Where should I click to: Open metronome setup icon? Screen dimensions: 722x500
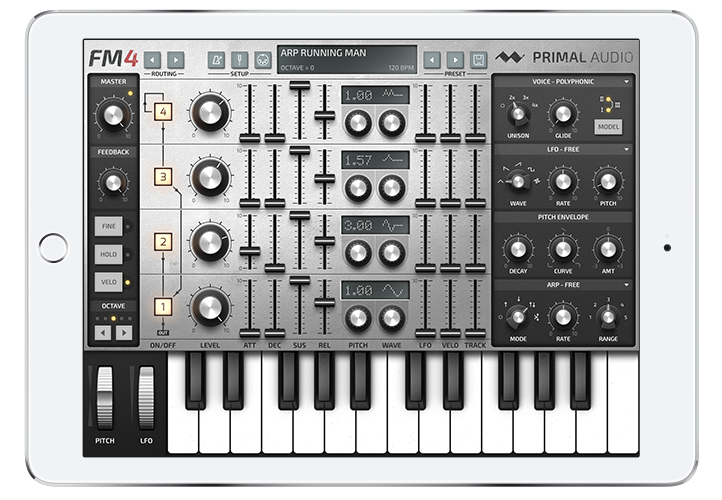point(216,60)
